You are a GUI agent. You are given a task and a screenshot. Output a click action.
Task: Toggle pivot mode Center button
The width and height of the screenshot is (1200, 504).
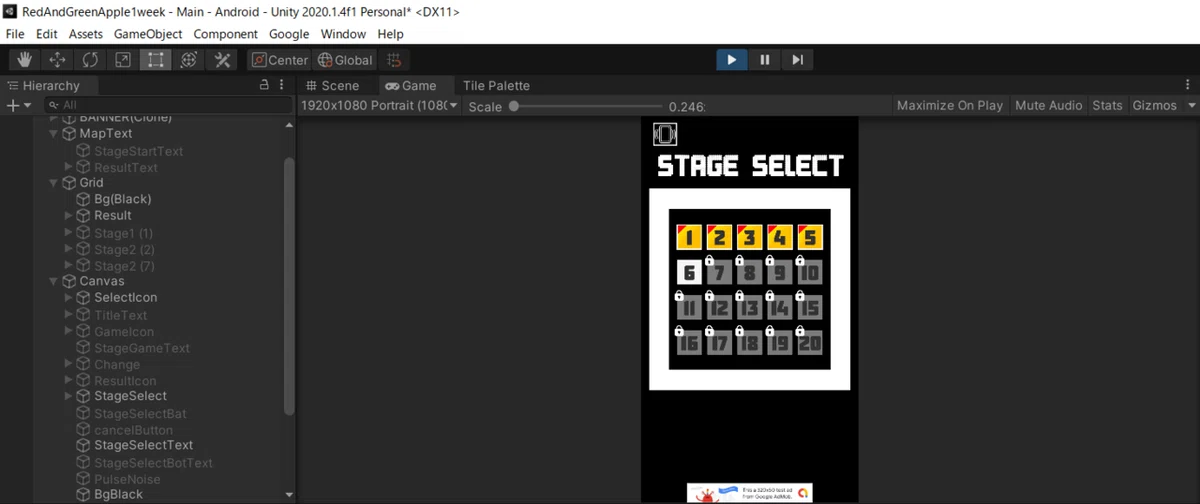(x=279, y=60)
